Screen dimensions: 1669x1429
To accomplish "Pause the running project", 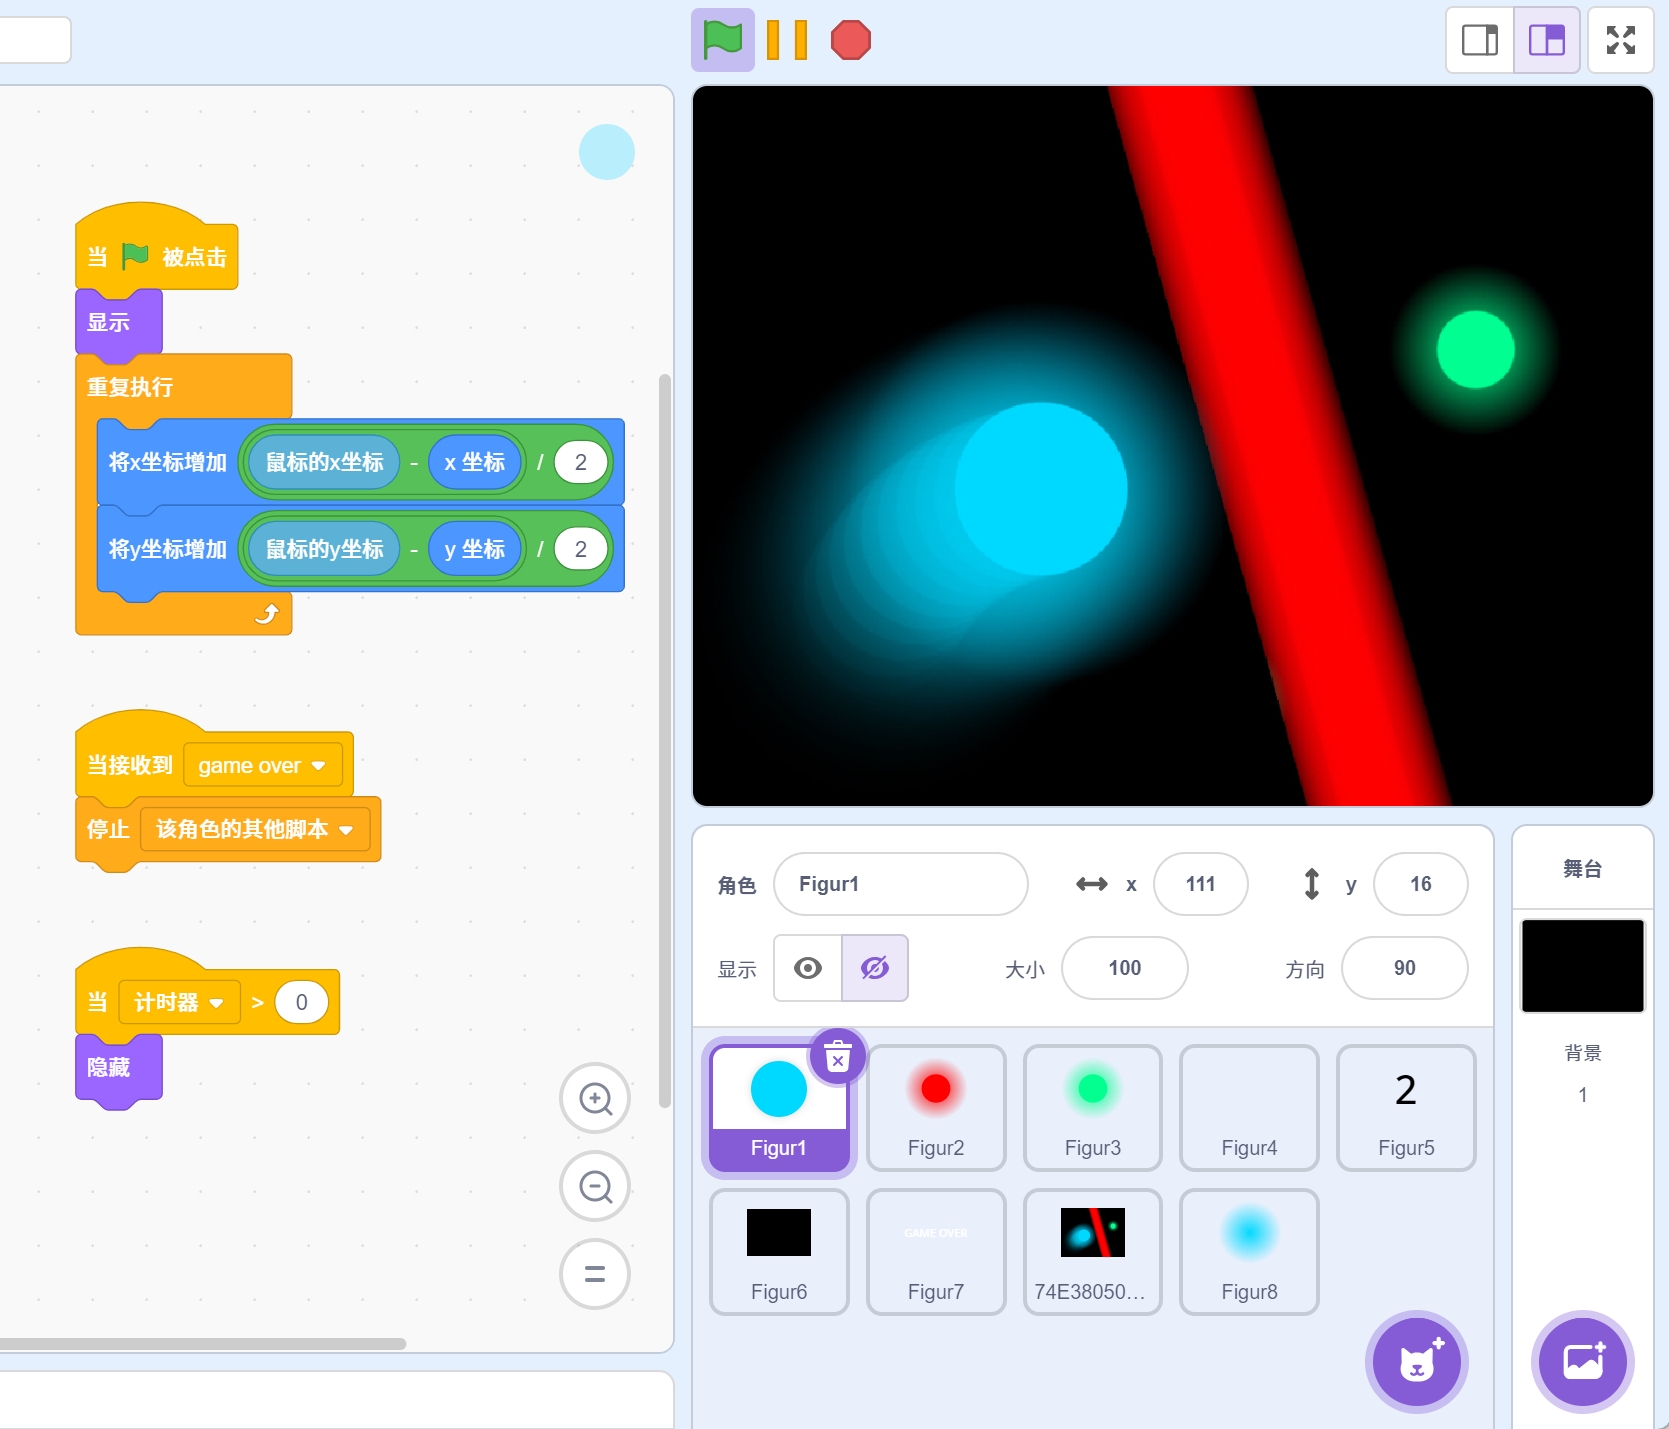I will [x=786, y=41].
